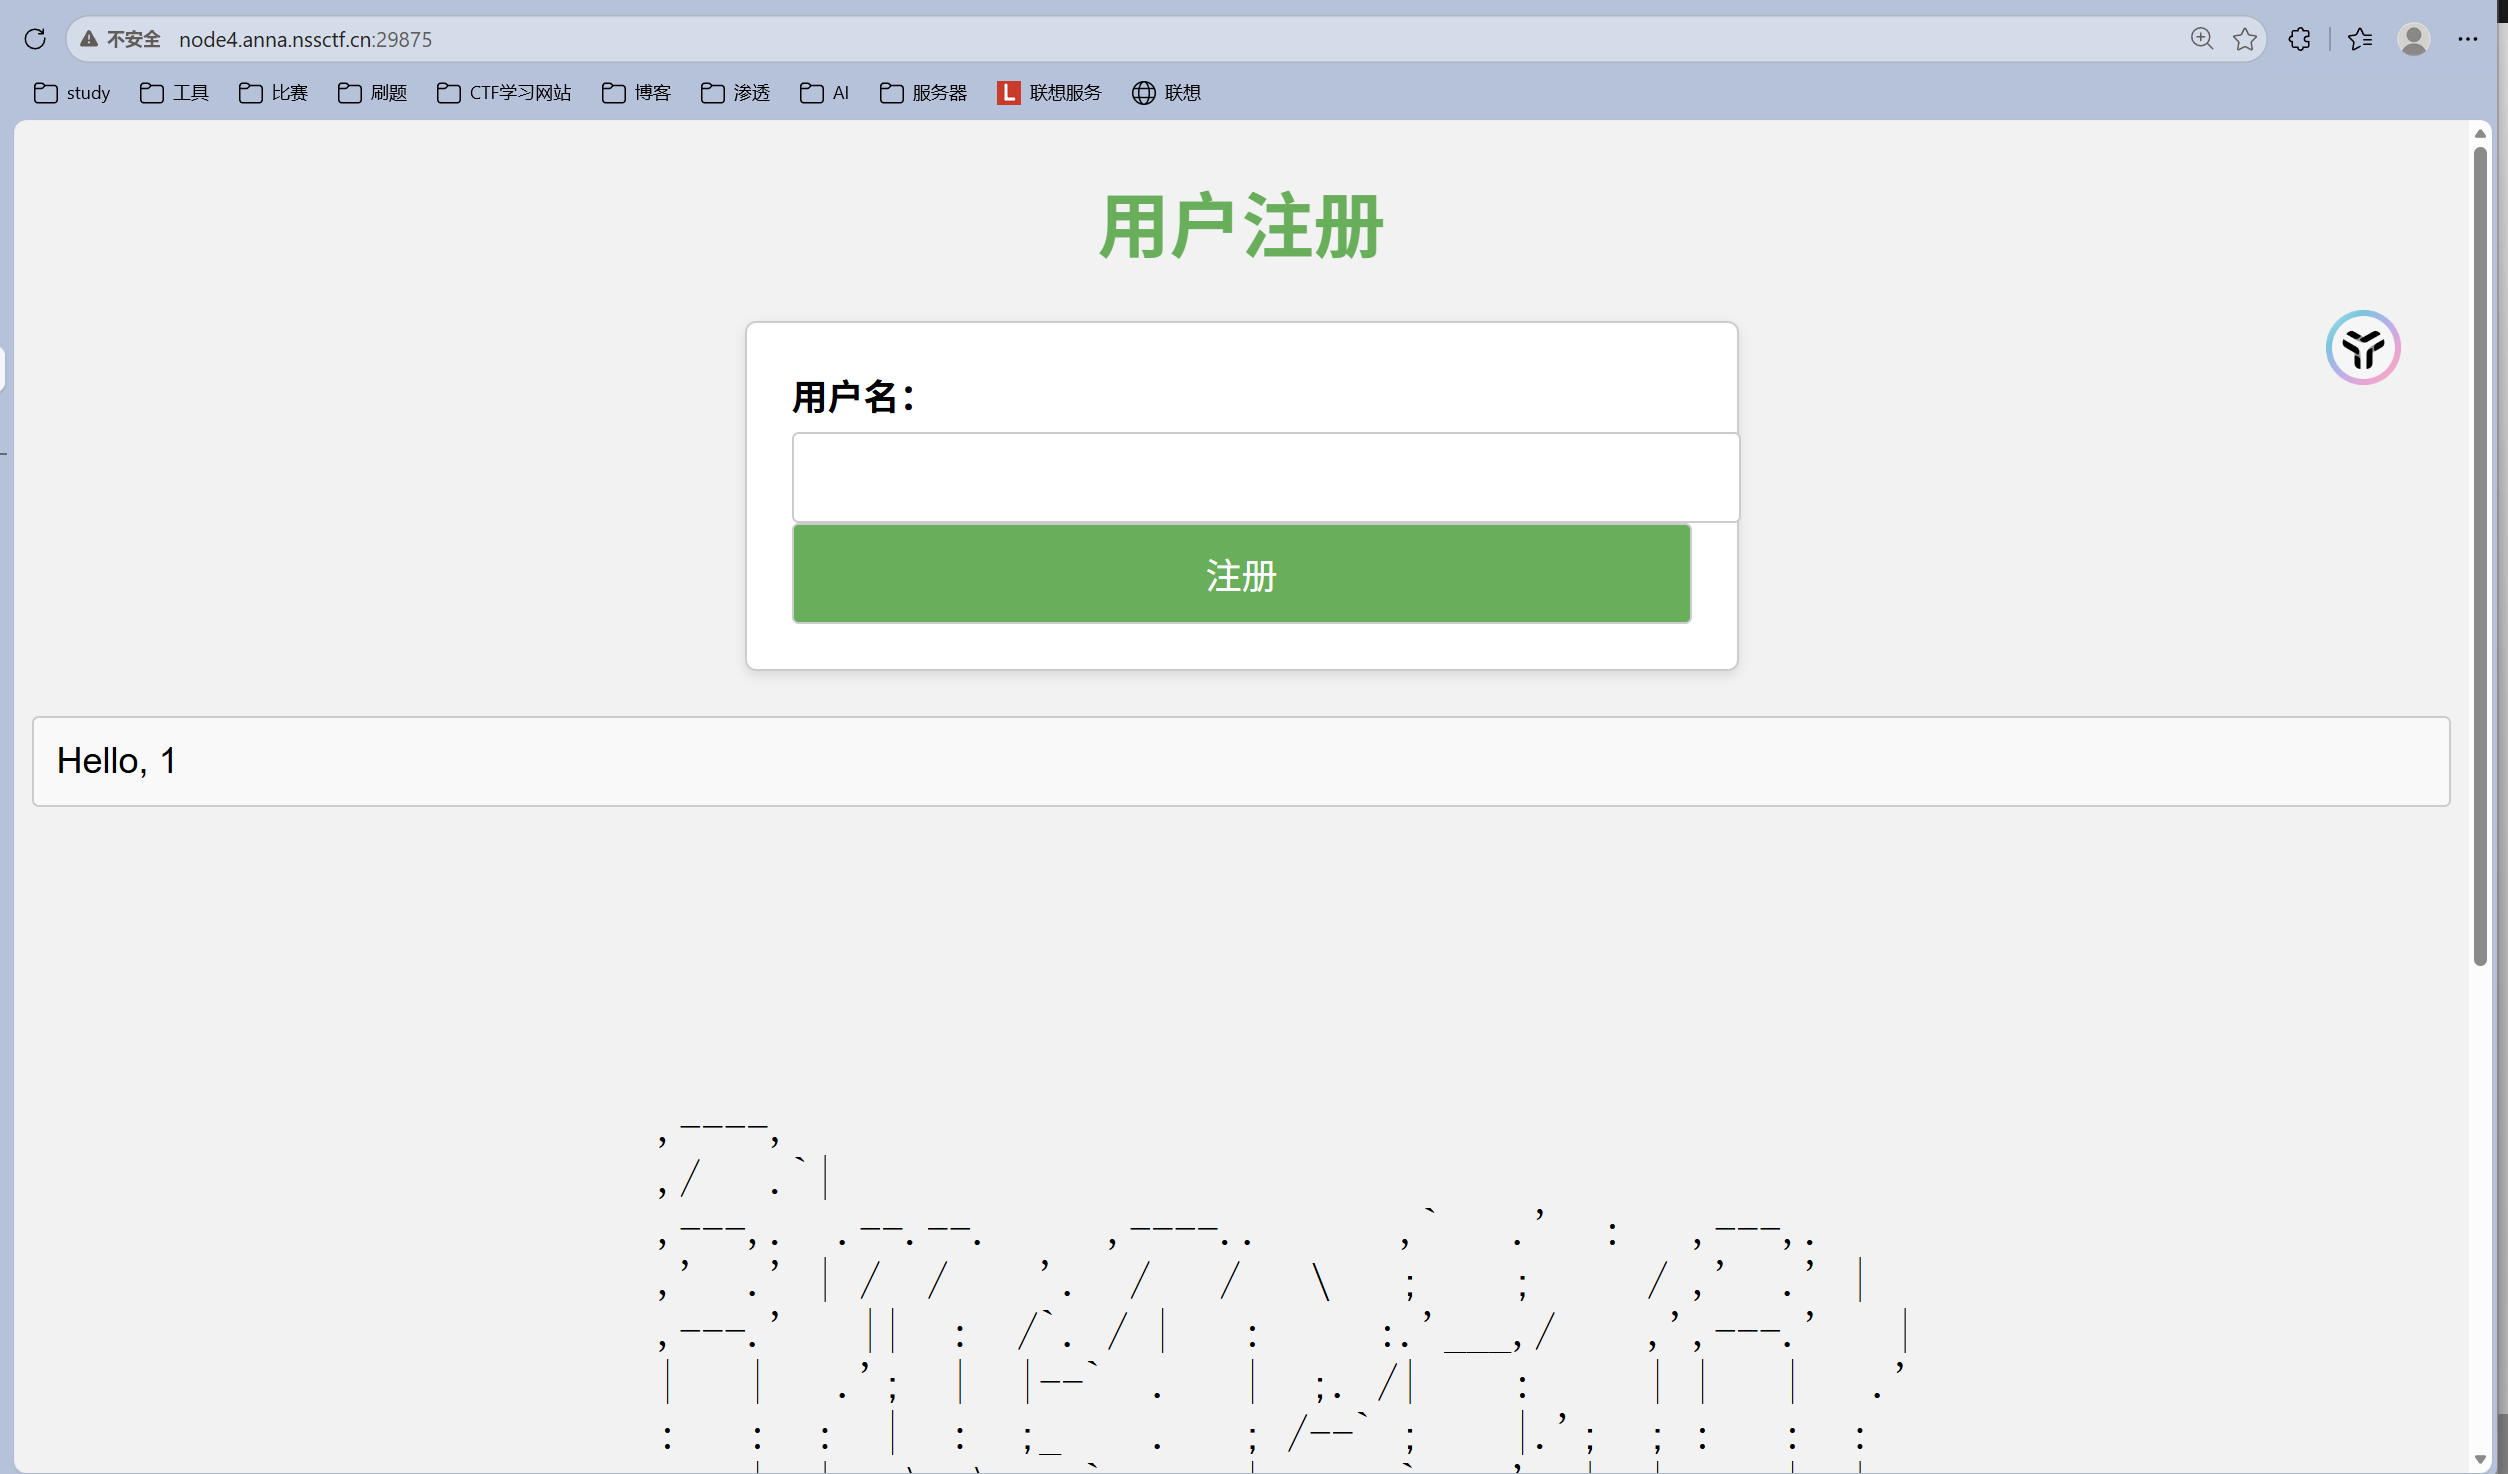Open the 渗透 bookmark folder
Screen dimensions: 2508x1474
(735, 93)
